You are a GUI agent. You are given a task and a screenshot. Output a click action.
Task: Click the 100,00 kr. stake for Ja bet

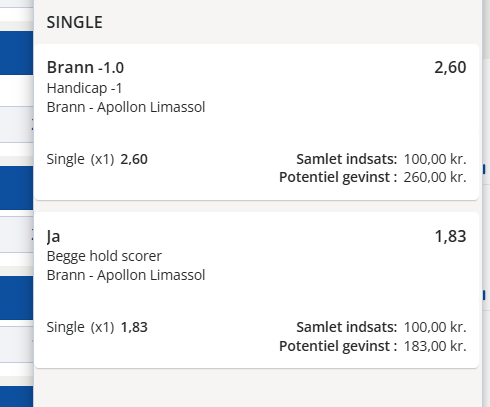[x=435, y=327]
